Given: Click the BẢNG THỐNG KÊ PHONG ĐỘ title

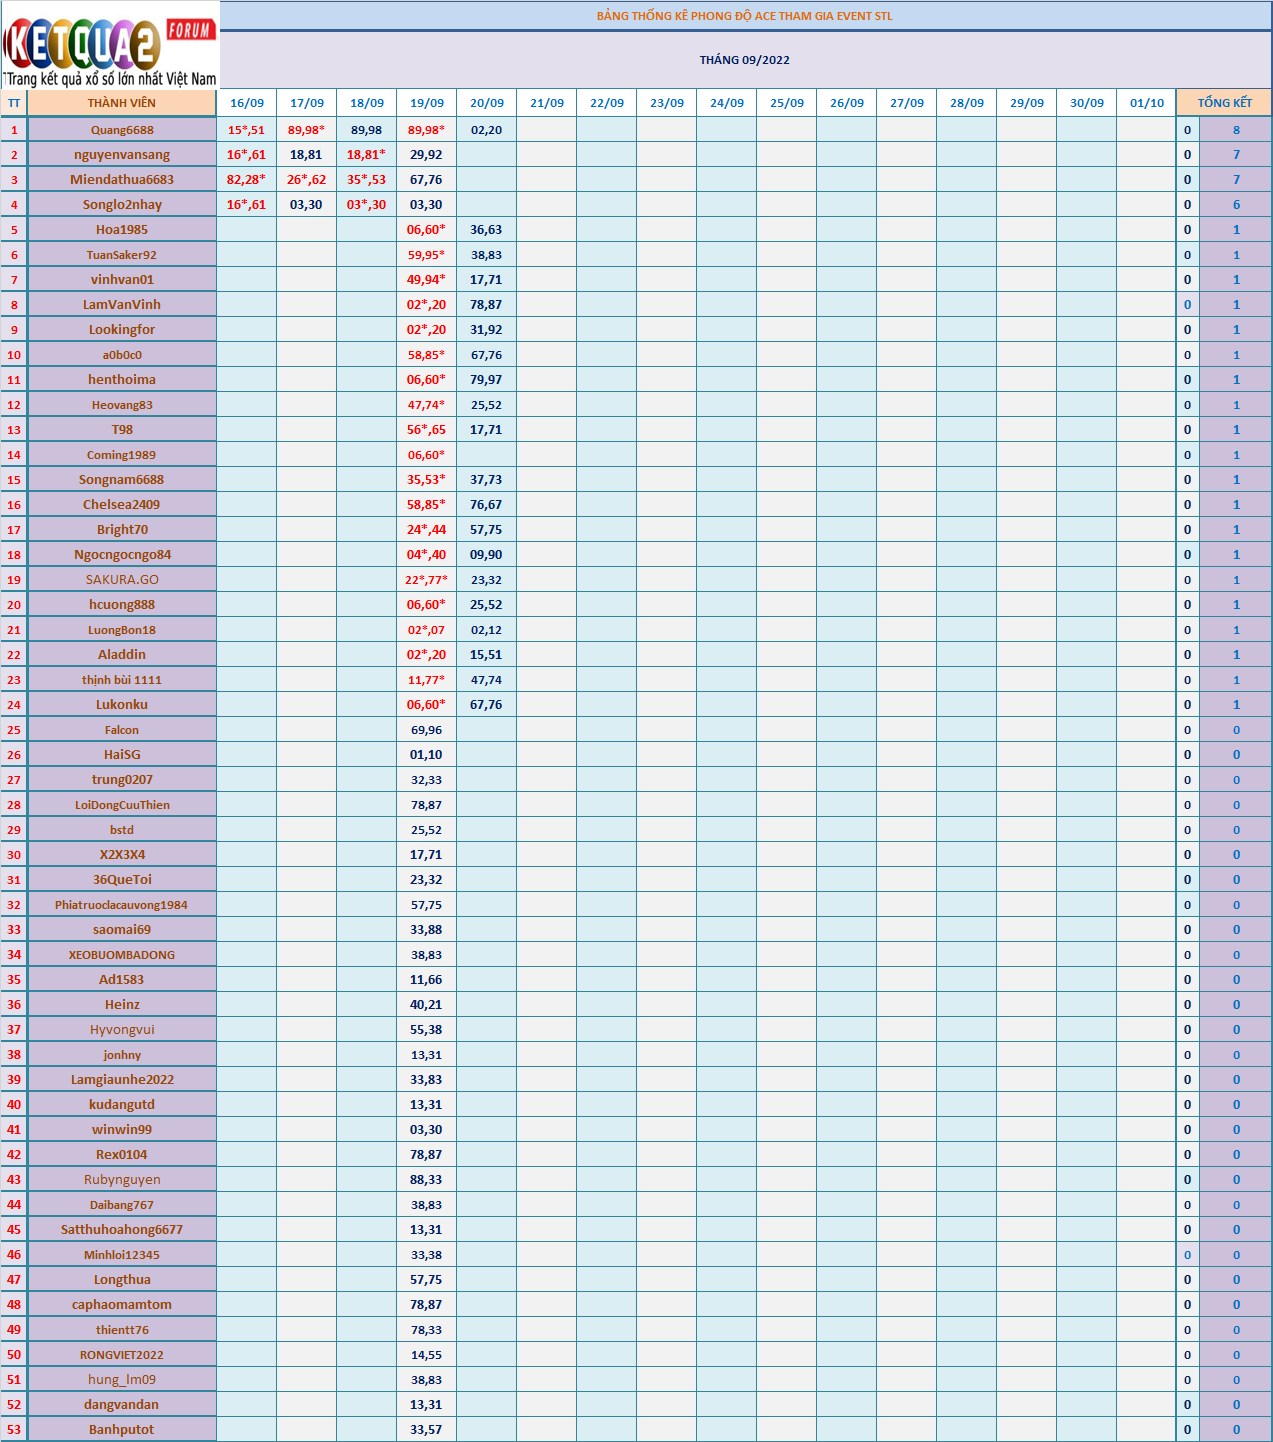Looking at the screenshot, I should [x=745, y=16].
